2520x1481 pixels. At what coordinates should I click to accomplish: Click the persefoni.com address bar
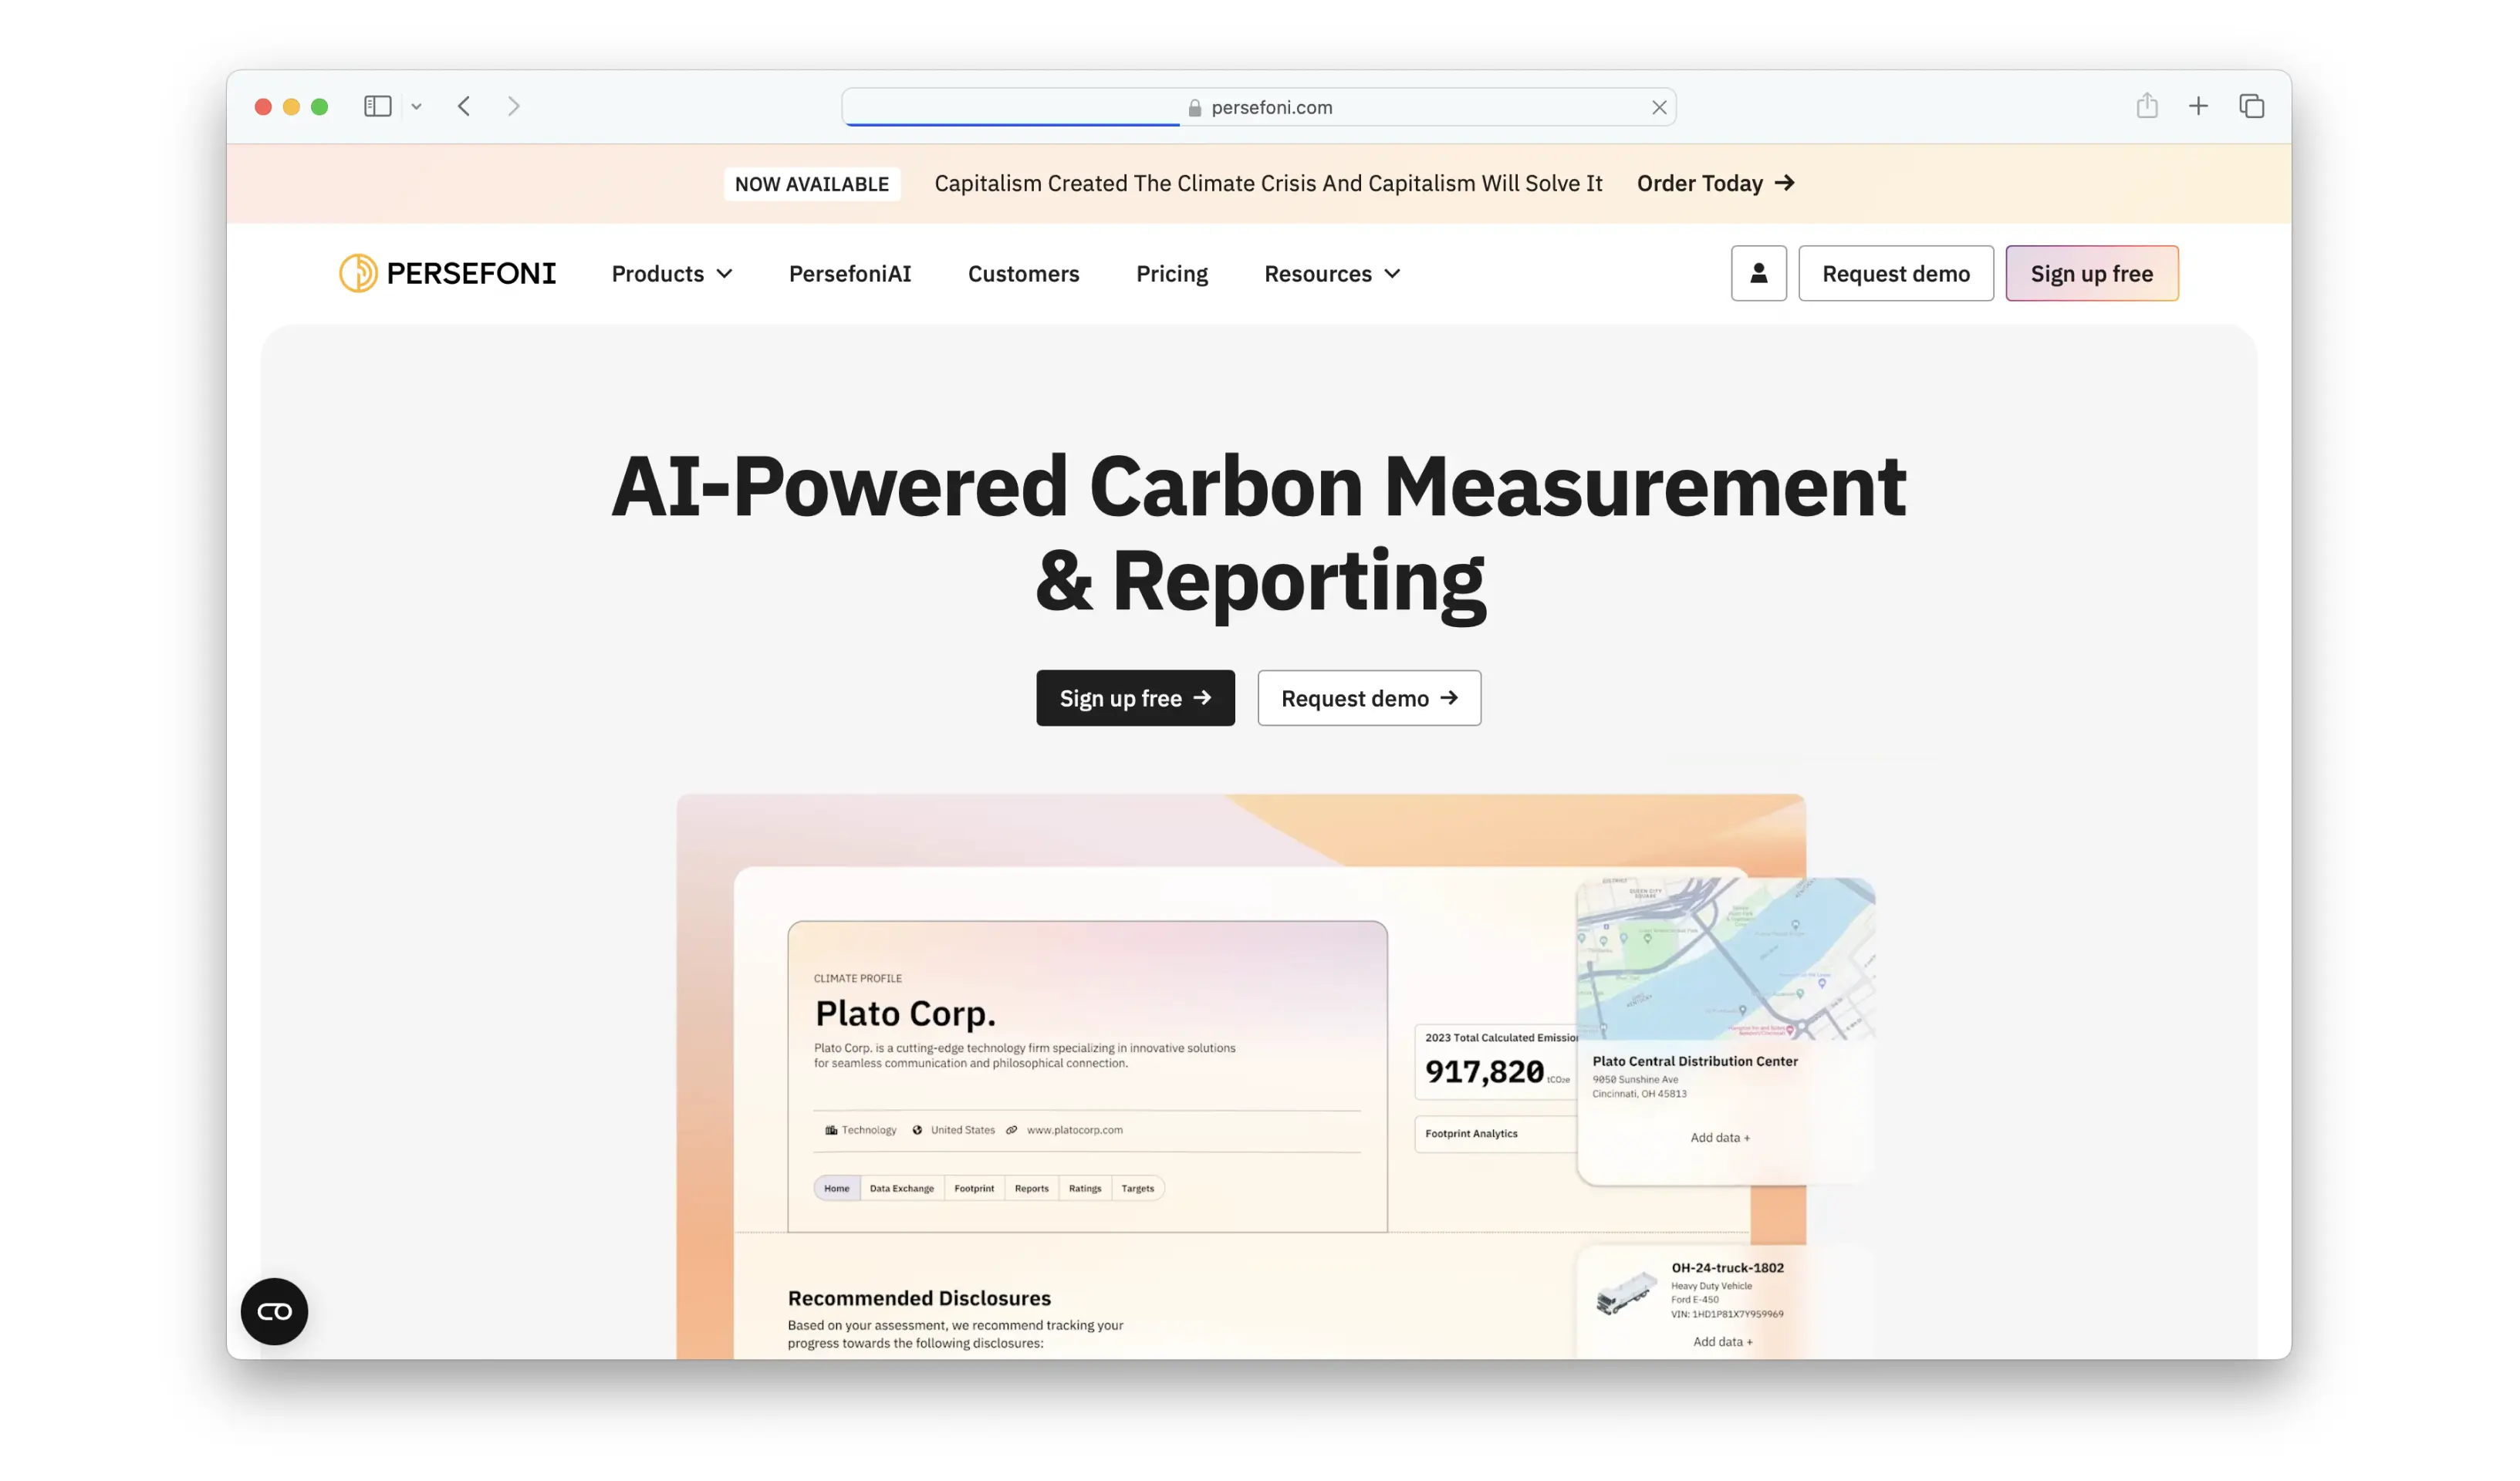1270,107
